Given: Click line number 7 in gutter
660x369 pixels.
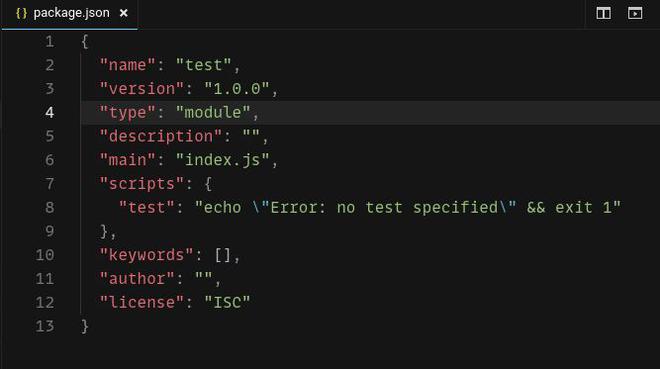Looking at the screenshot, I should 50,183.
